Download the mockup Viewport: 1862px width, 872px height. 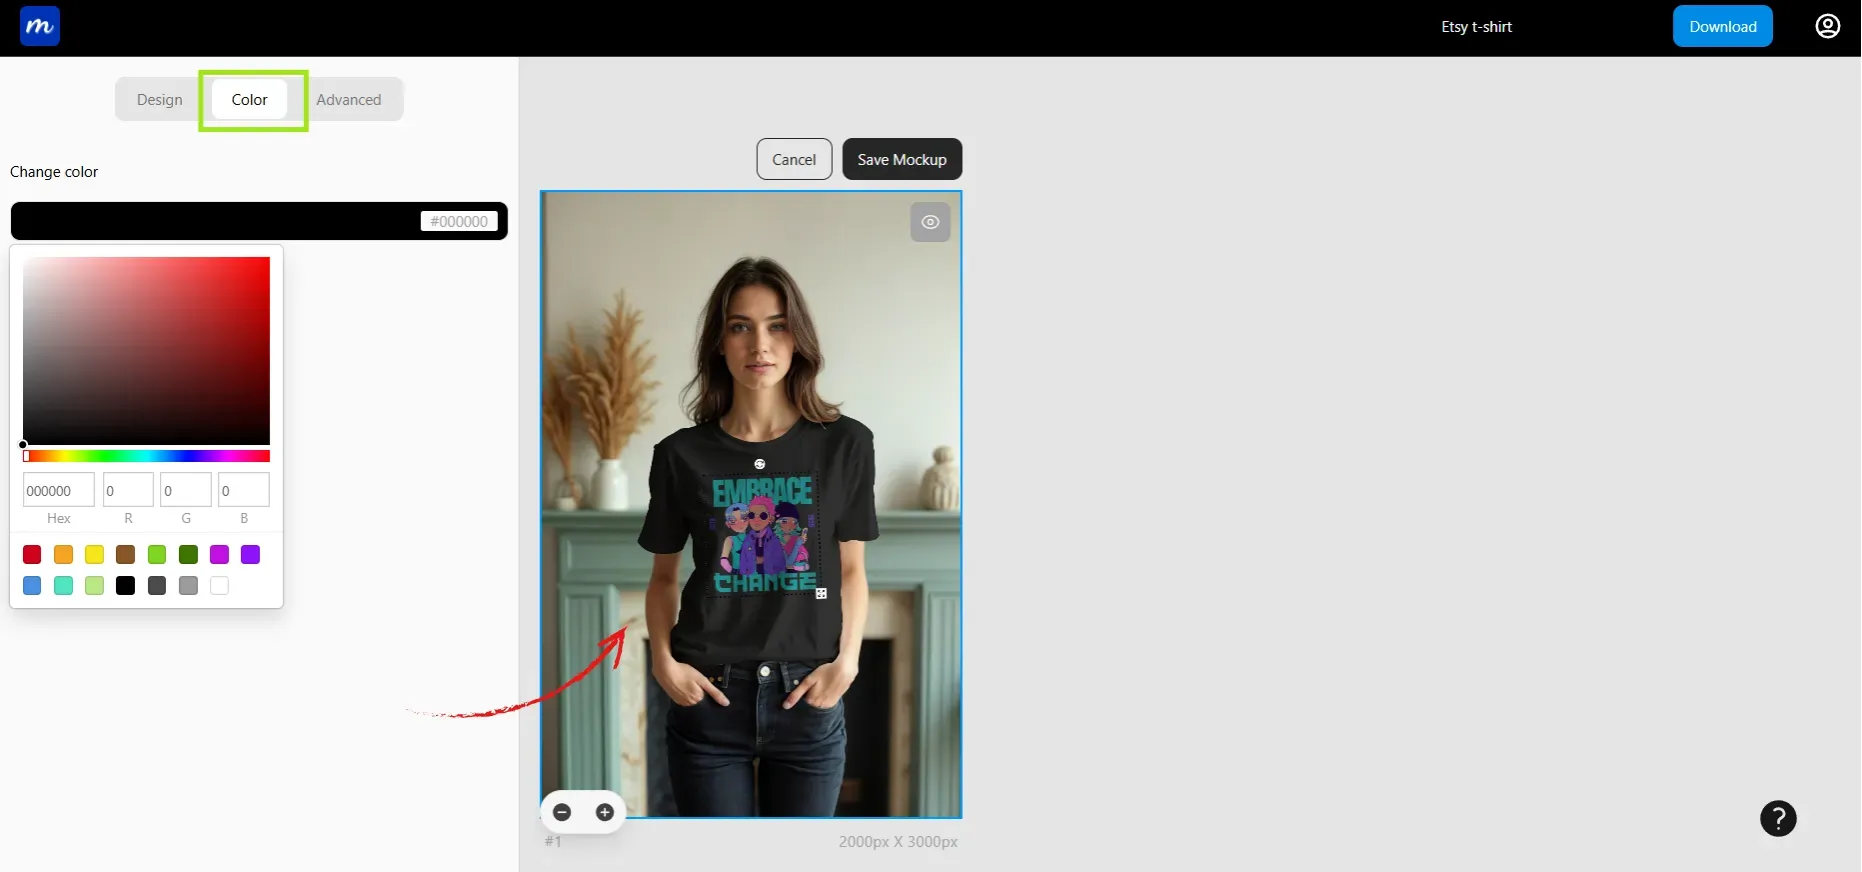point(1722,27)
